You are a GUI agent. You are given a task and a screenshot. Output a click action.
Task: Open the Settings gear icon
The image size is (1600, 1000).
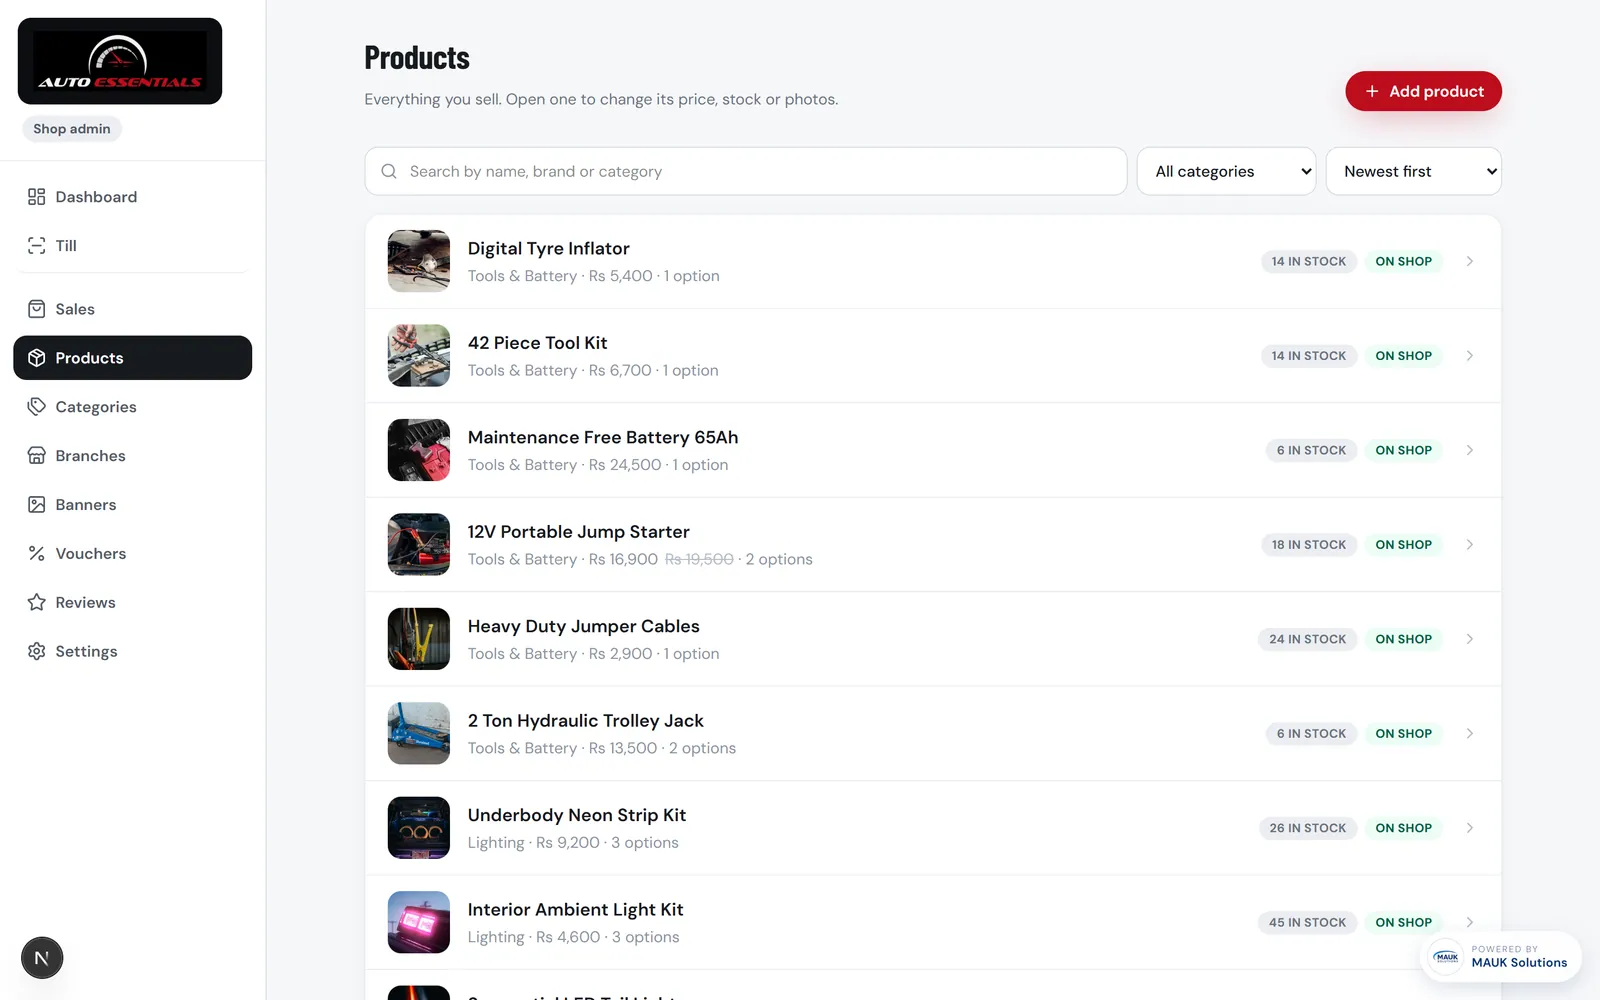click(37, 651)
